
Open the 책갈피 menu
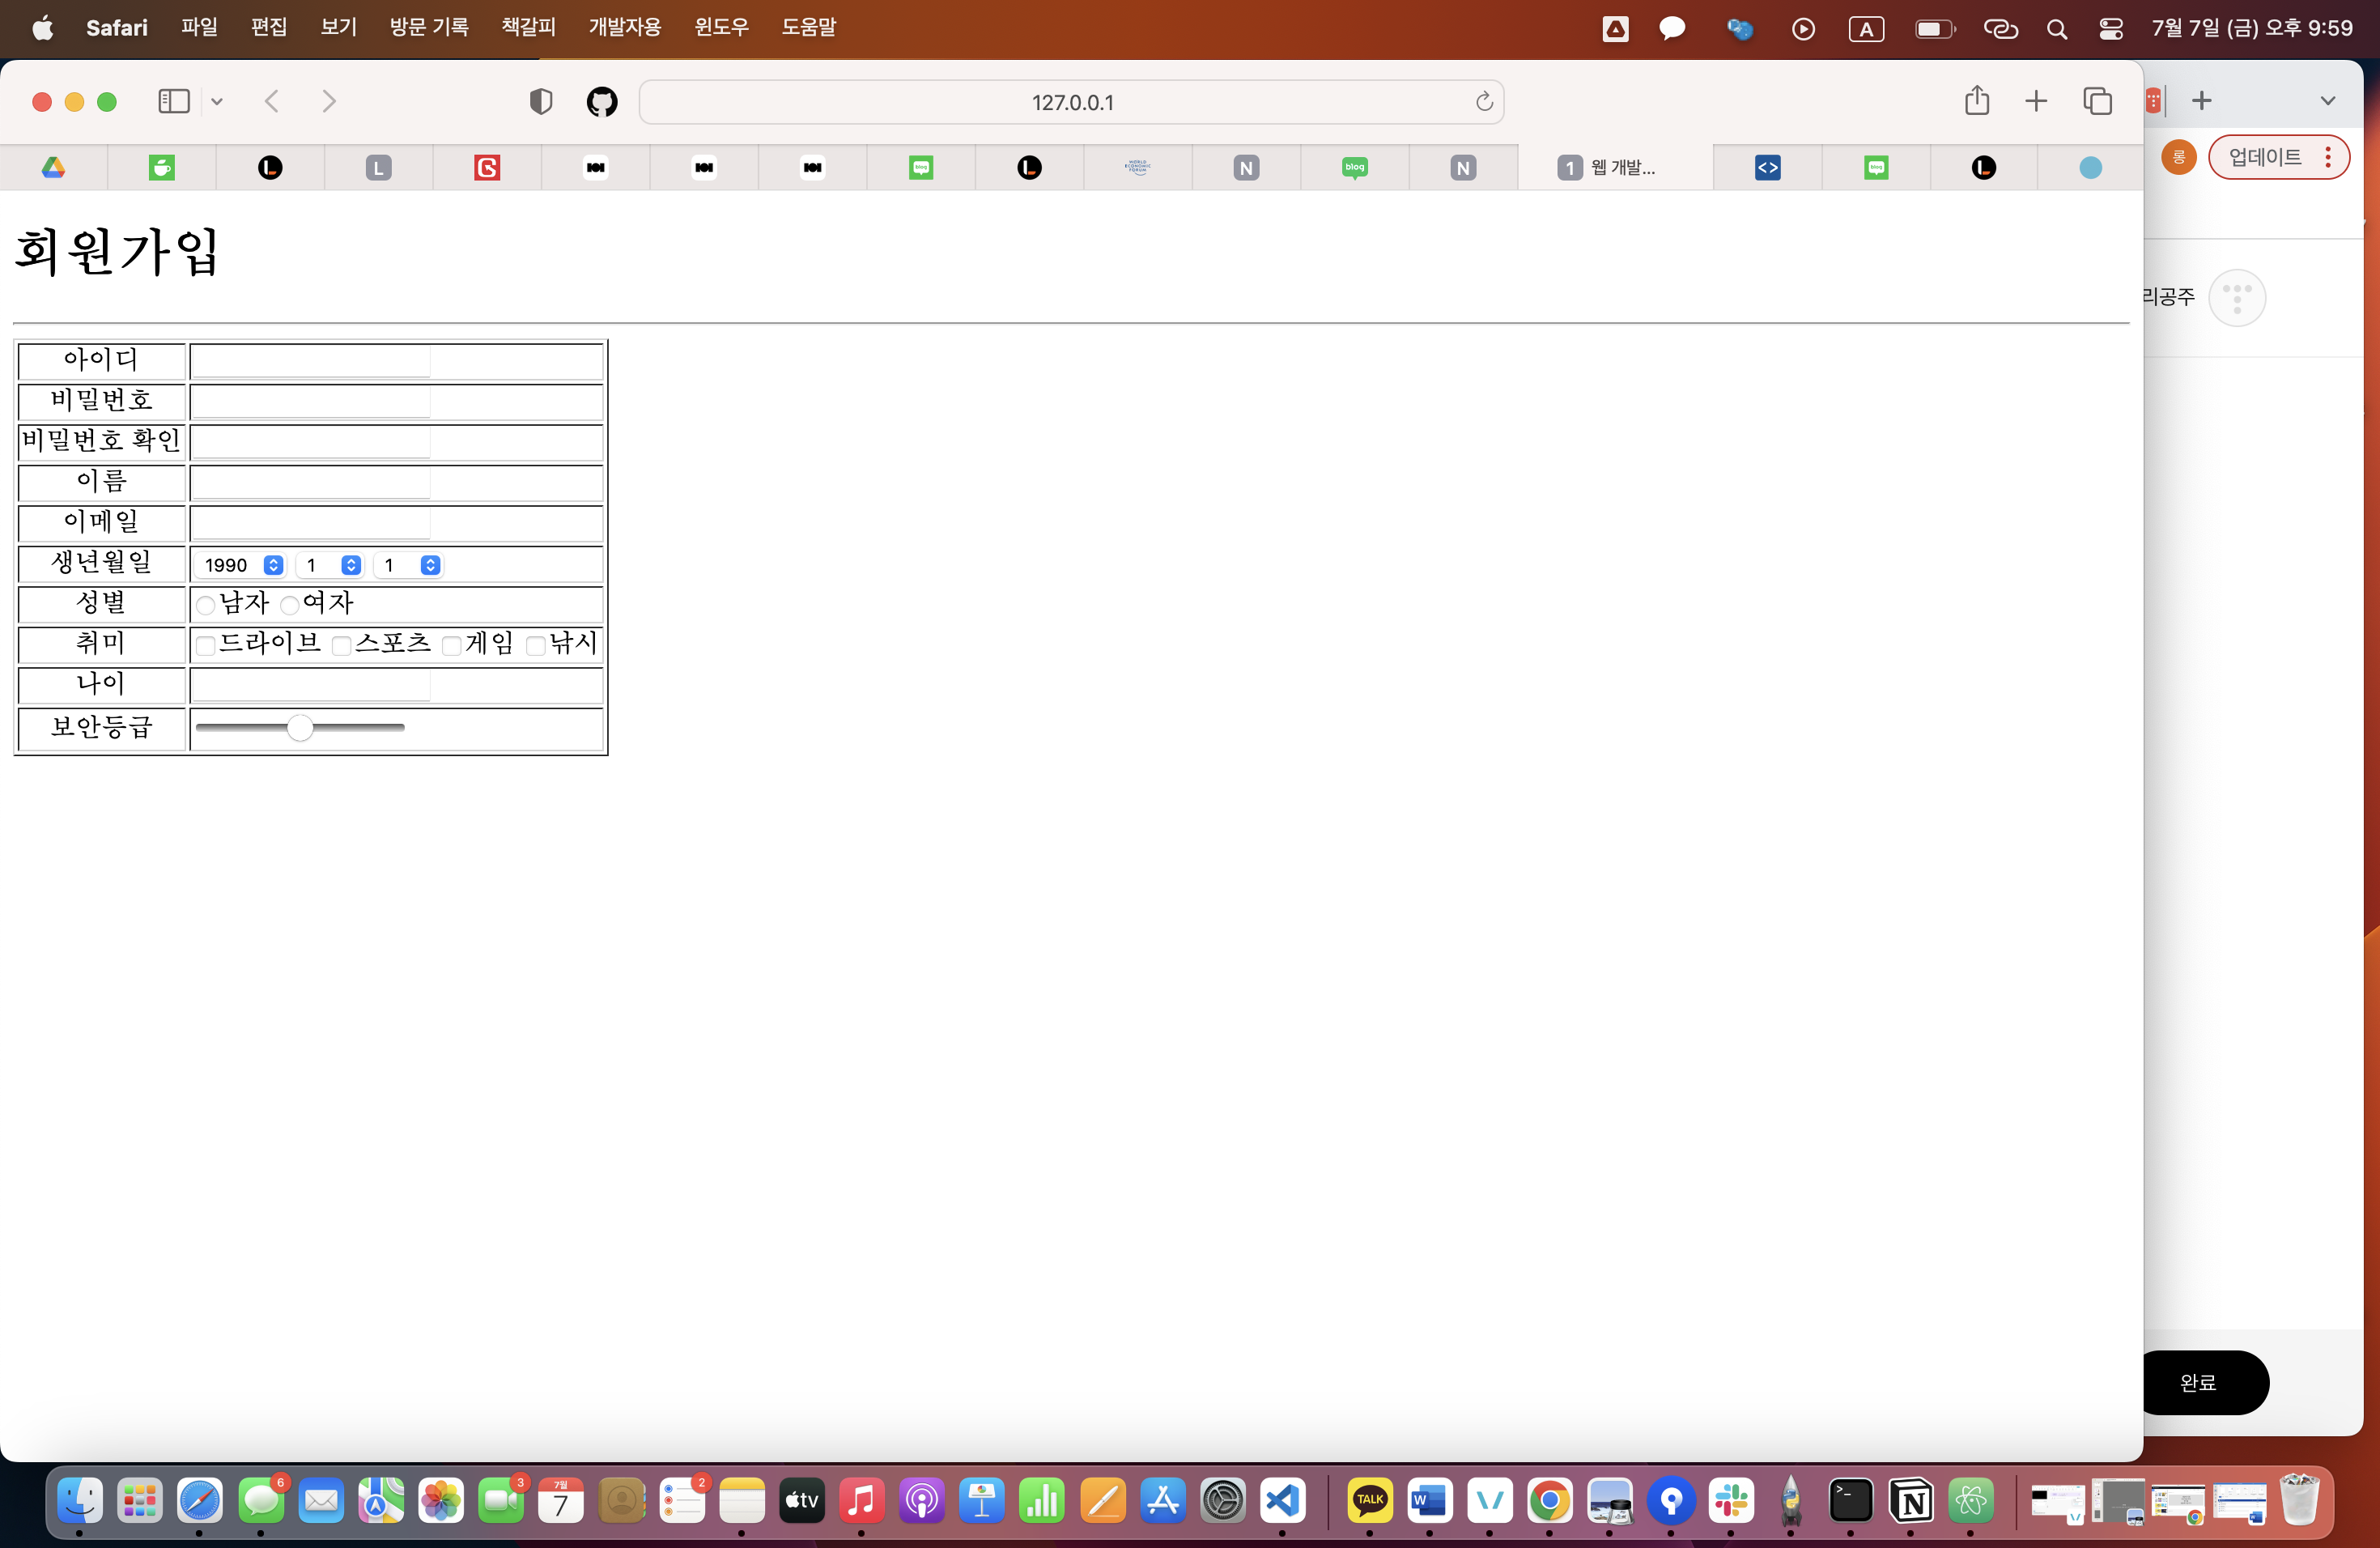(528, 27)
